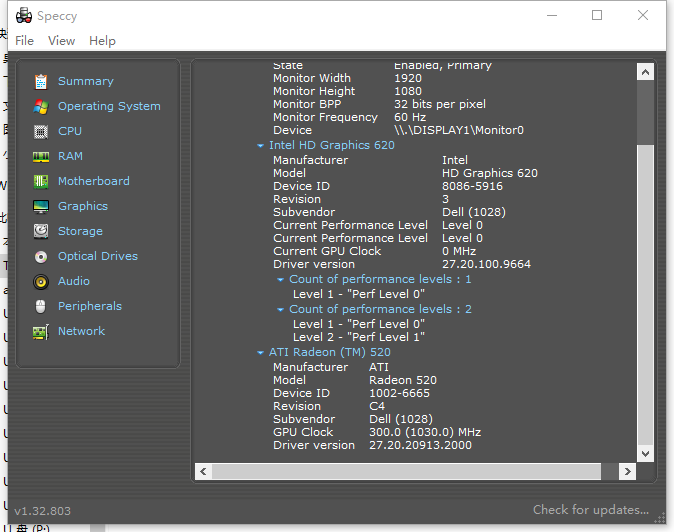This screenshot has width=674, height=532.
Task: Select the Graphics section
Action: 83,206
